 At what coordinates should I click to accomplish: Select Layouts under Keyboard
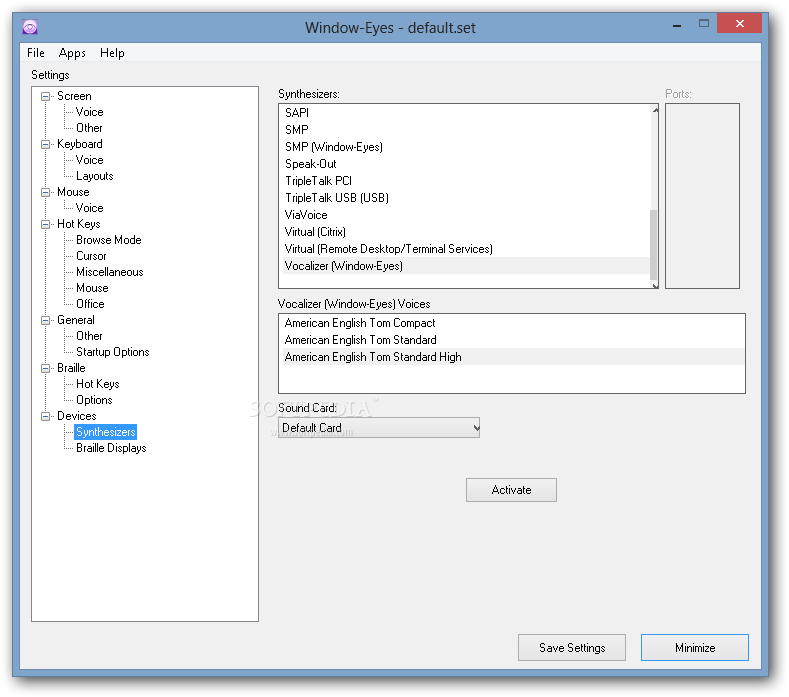[x=95, y=176]
